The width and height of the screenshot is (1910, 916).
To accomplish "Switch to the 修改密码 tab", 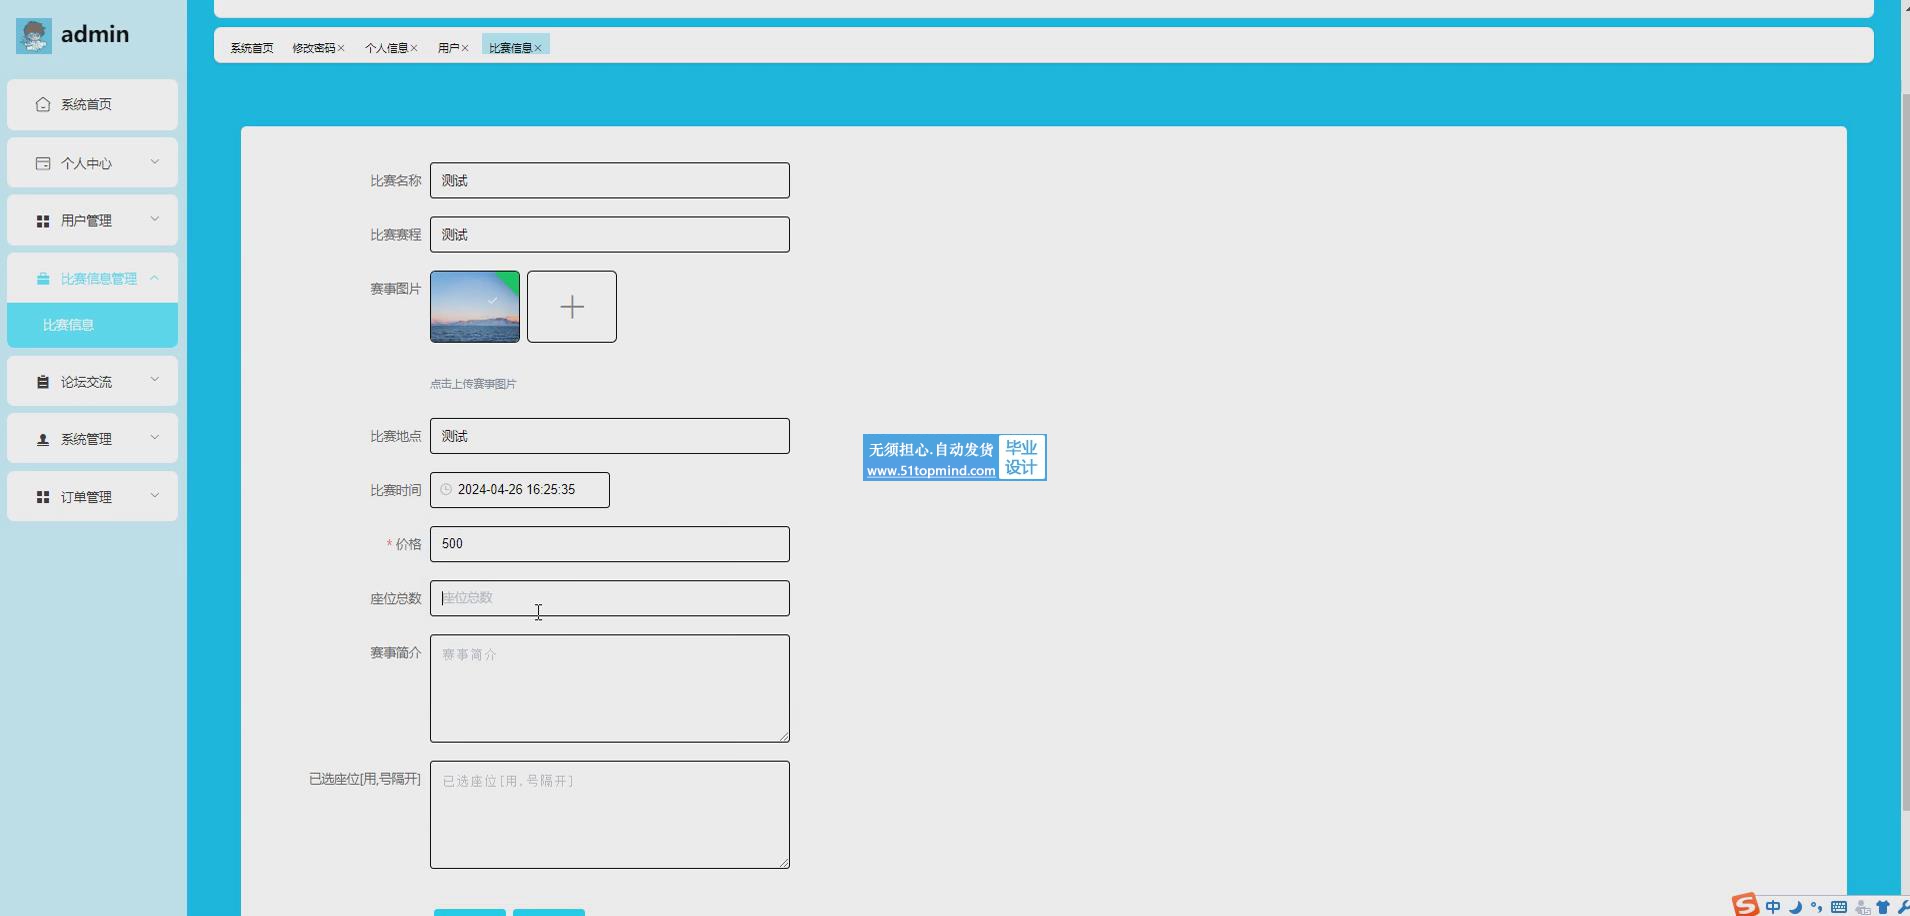I will coord(313,48).
